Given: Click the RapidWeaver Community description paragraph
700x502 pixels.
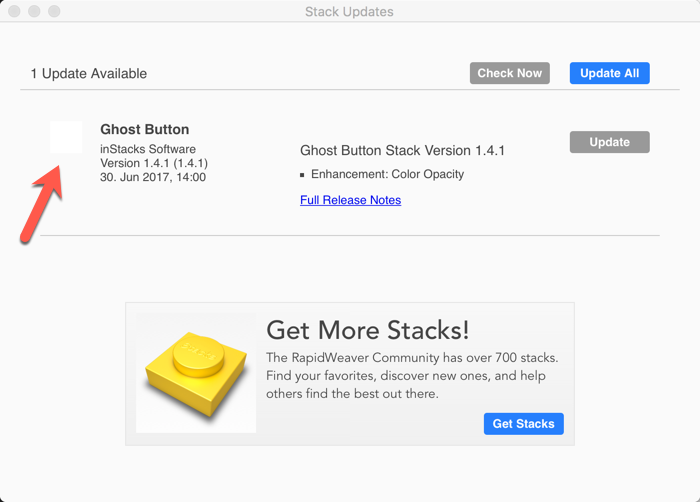Looking at the screenshot, I should [x=412, y=376].
